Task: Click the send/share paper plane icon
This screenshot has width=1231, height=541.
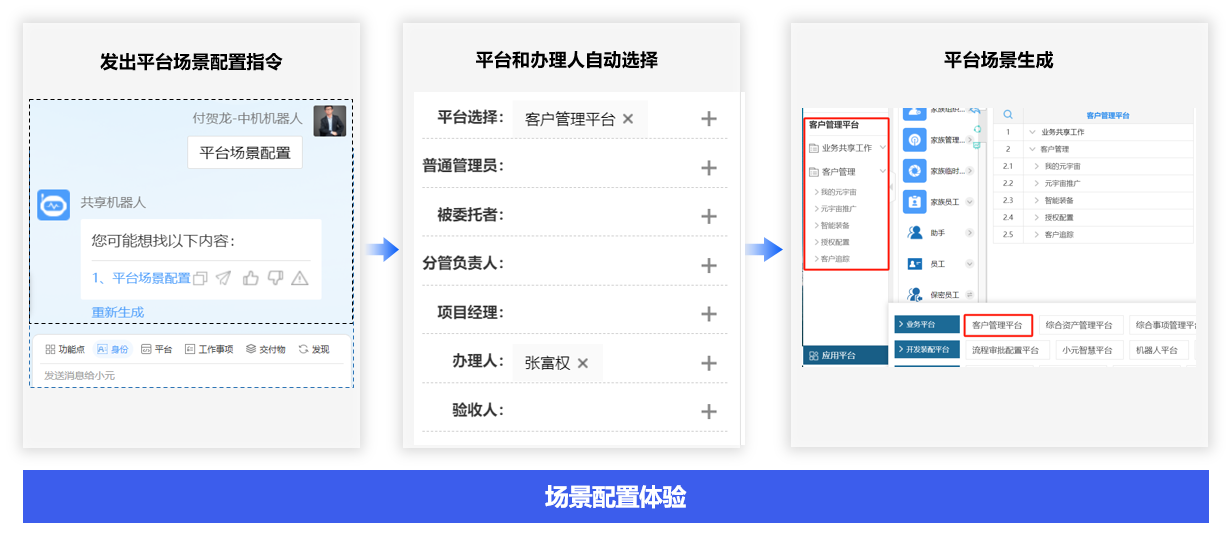Action: tap(224, 278)
